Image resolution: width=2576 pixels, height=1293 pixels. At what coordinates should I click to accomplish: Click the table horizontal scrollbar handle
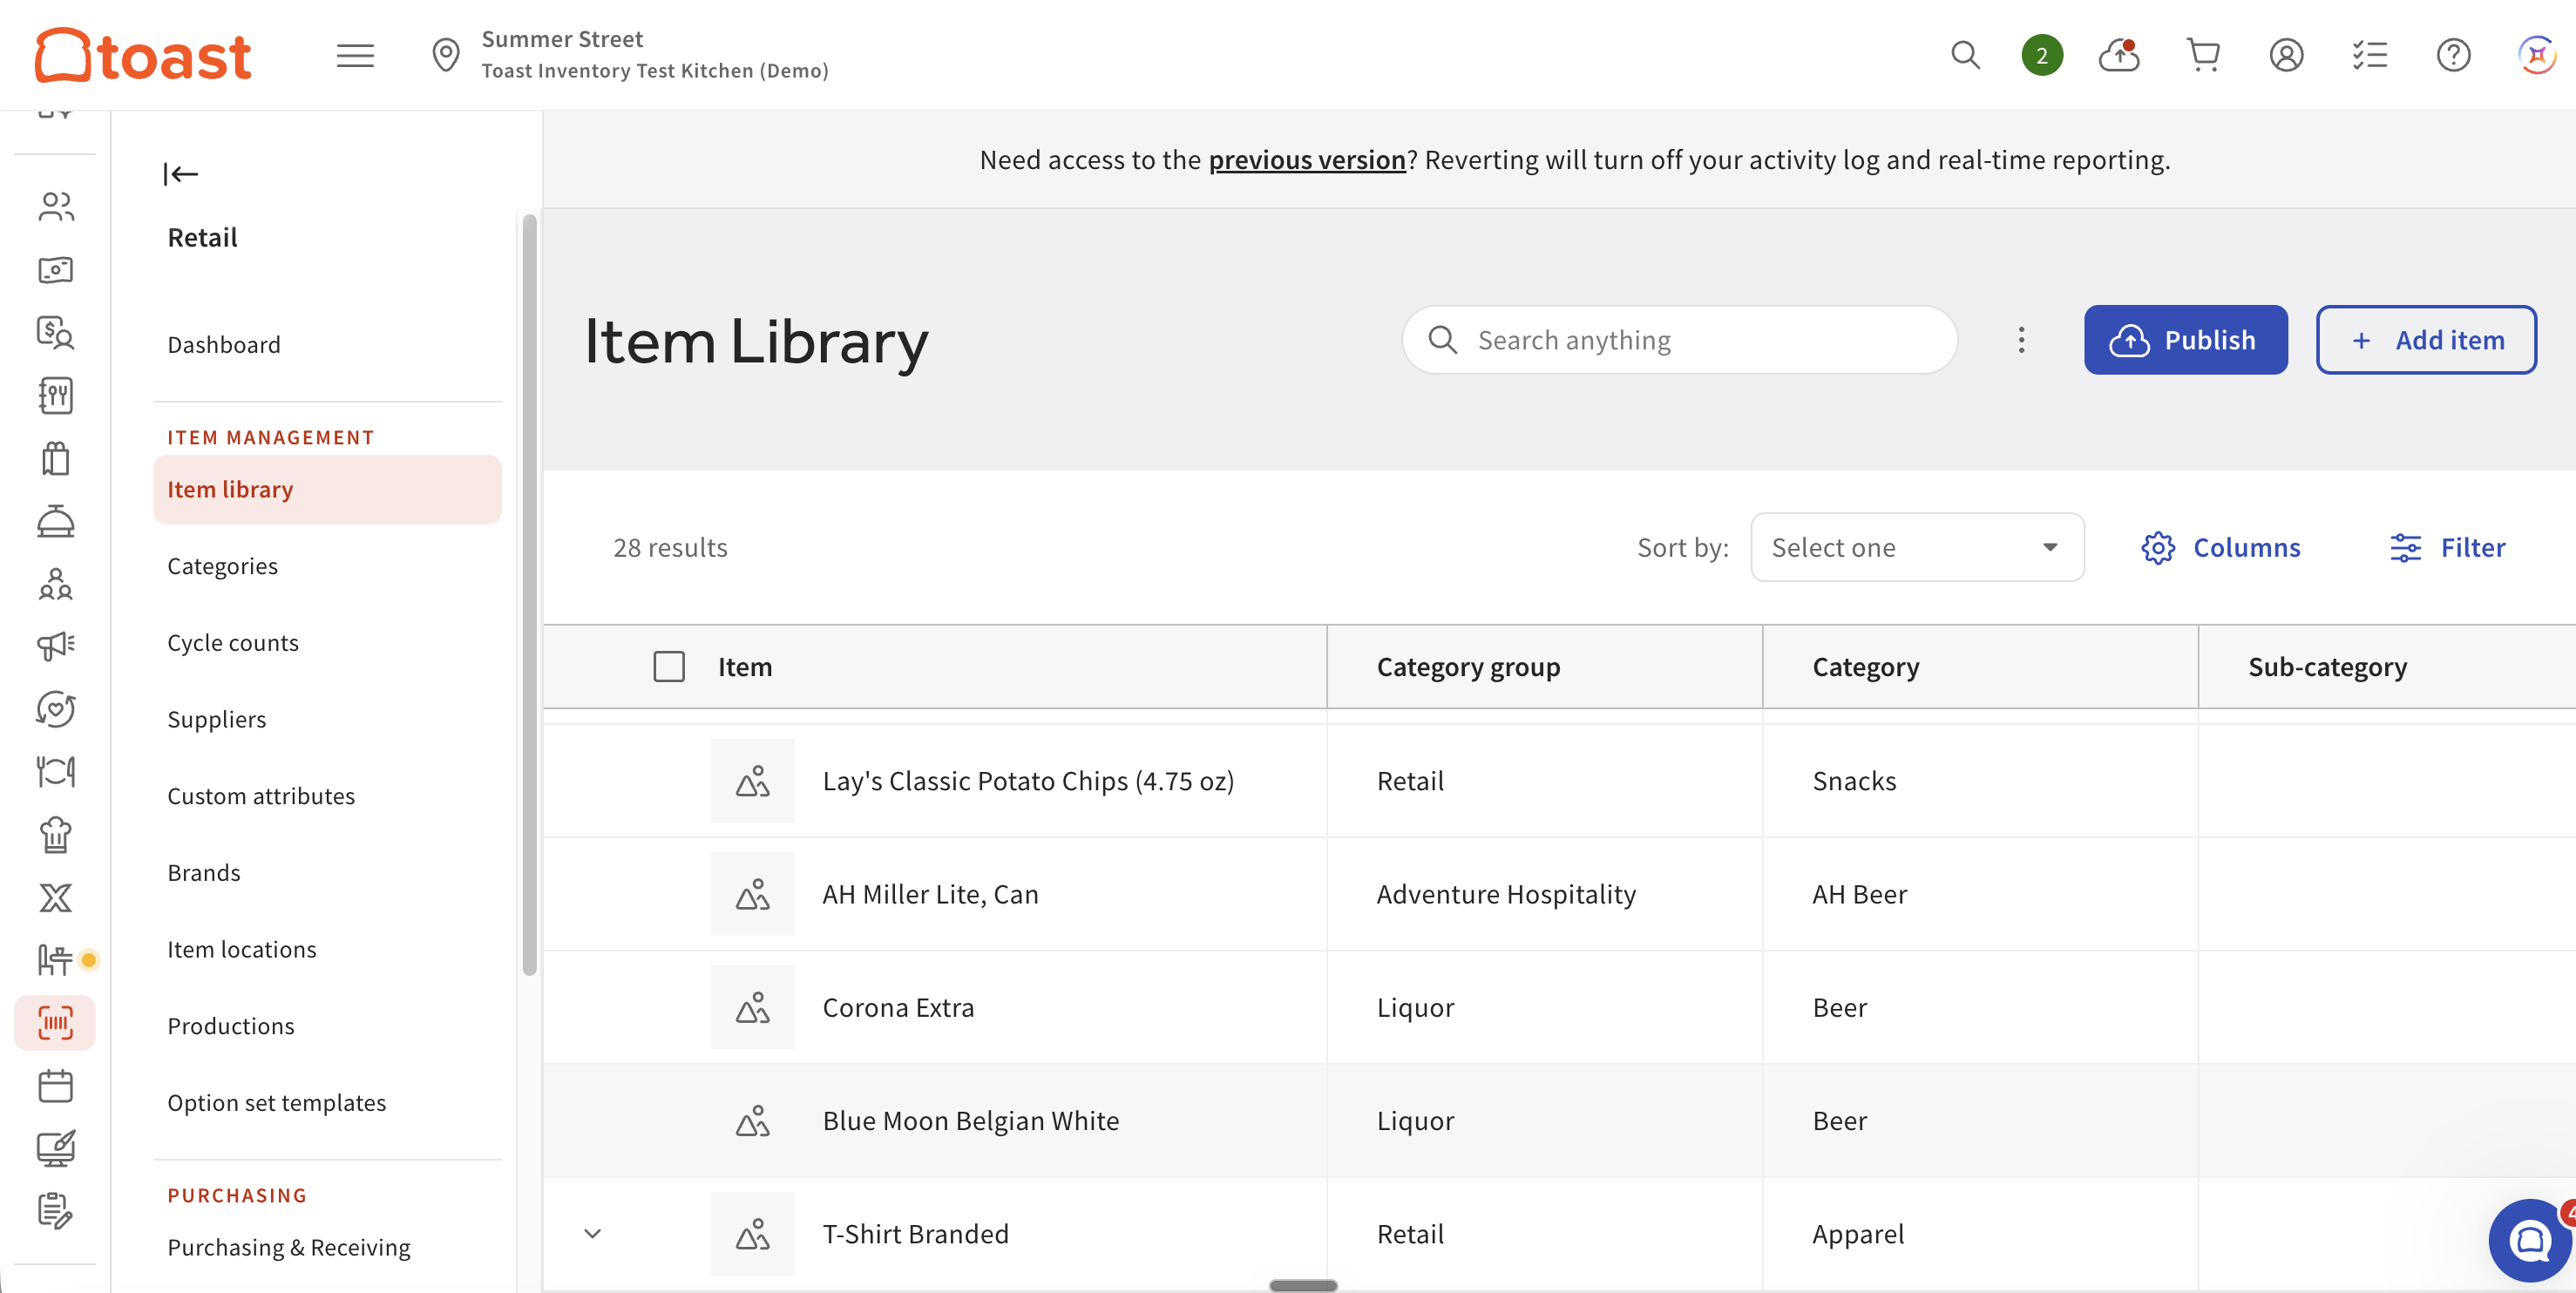click(x=1303, y=1285)
